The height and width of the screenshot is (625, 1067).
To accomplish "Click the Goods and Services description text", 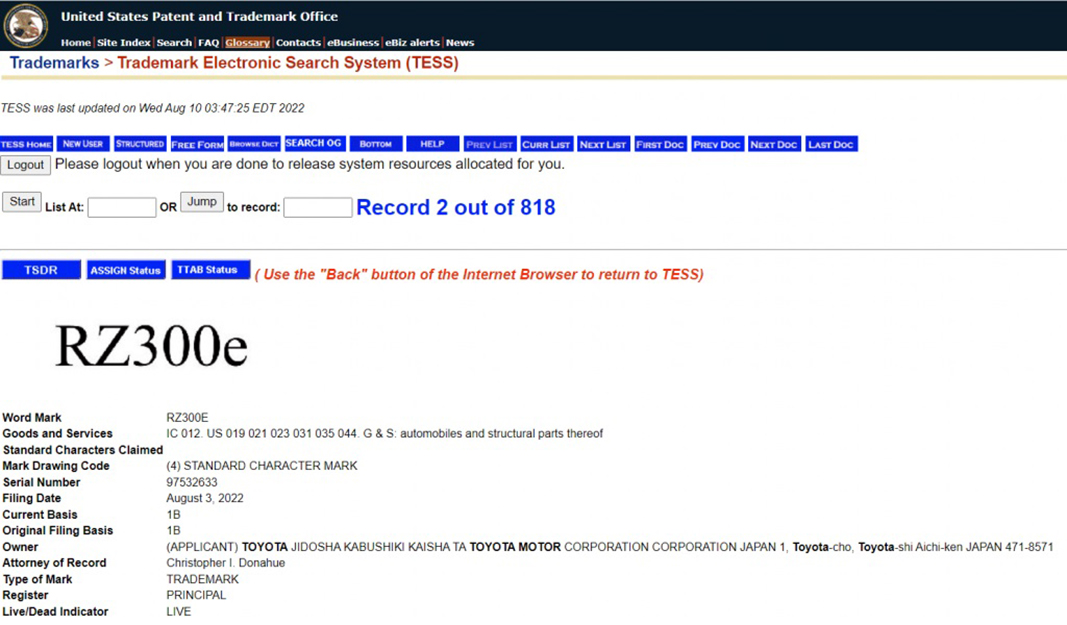I will [384, 434].
